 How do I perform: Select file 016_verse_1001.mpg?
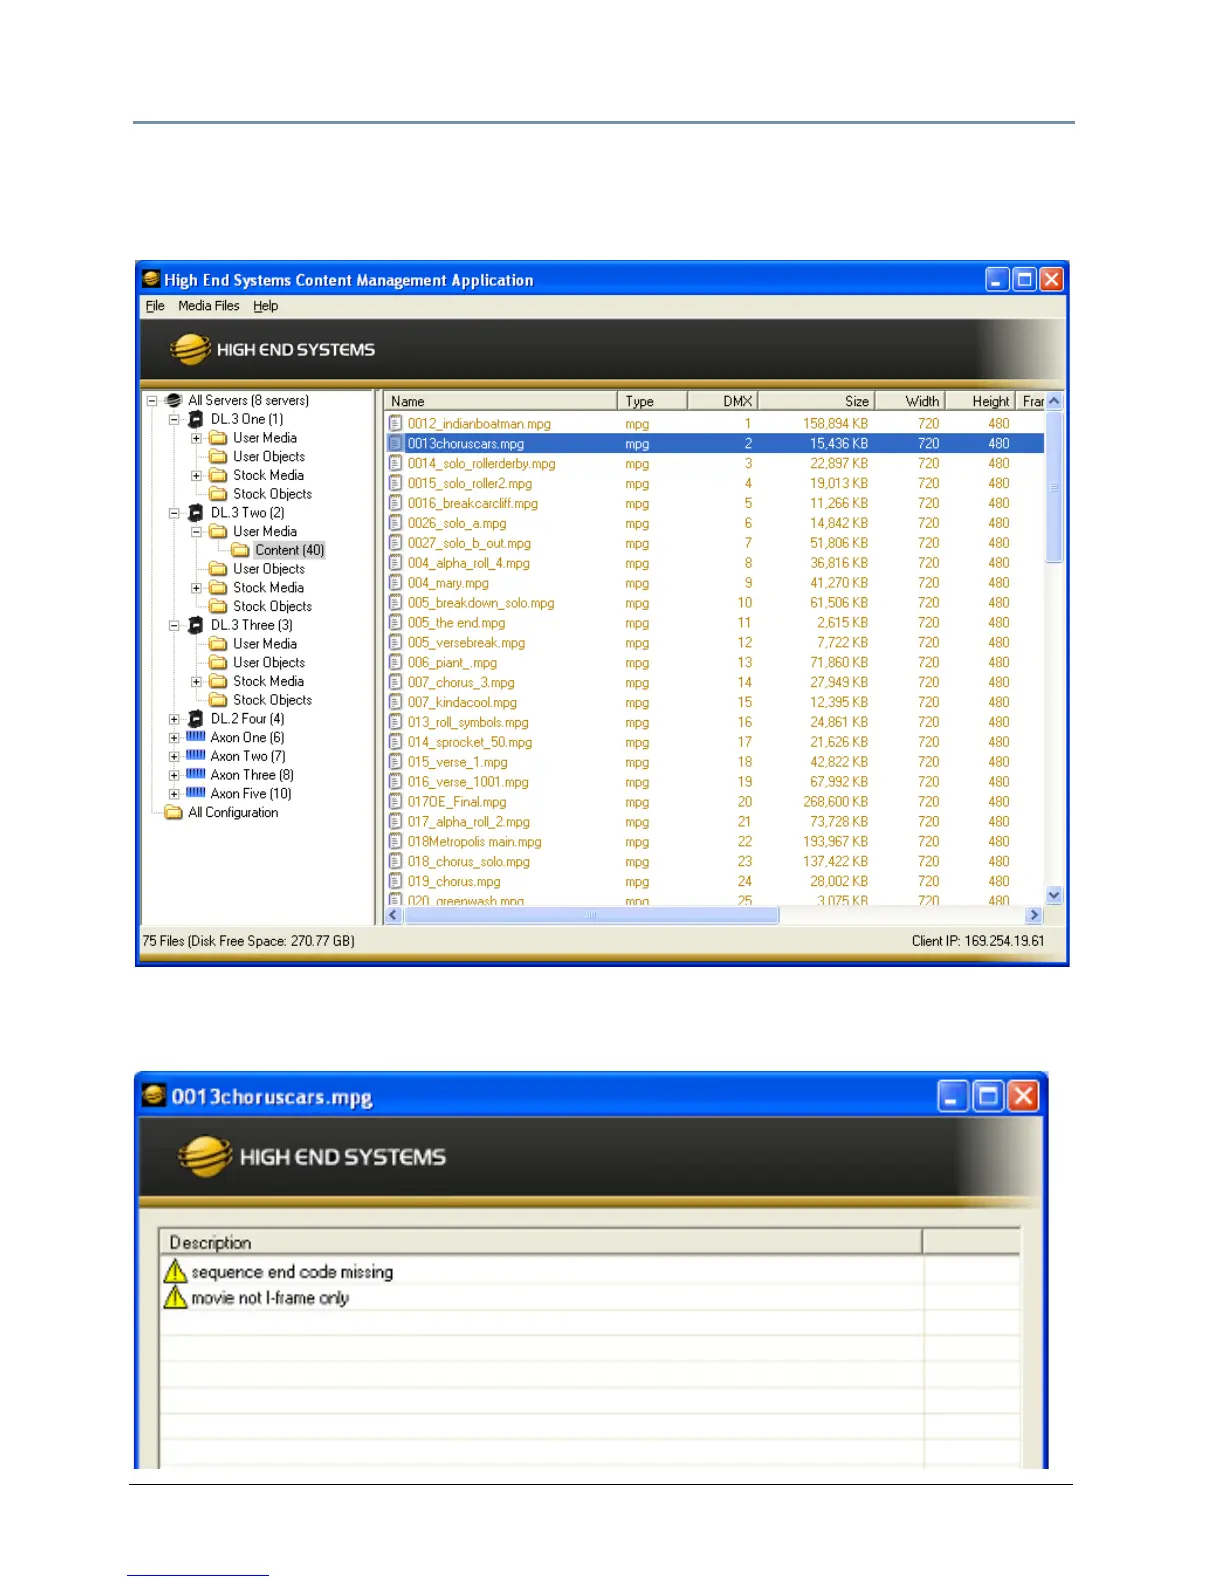point(468,782)
